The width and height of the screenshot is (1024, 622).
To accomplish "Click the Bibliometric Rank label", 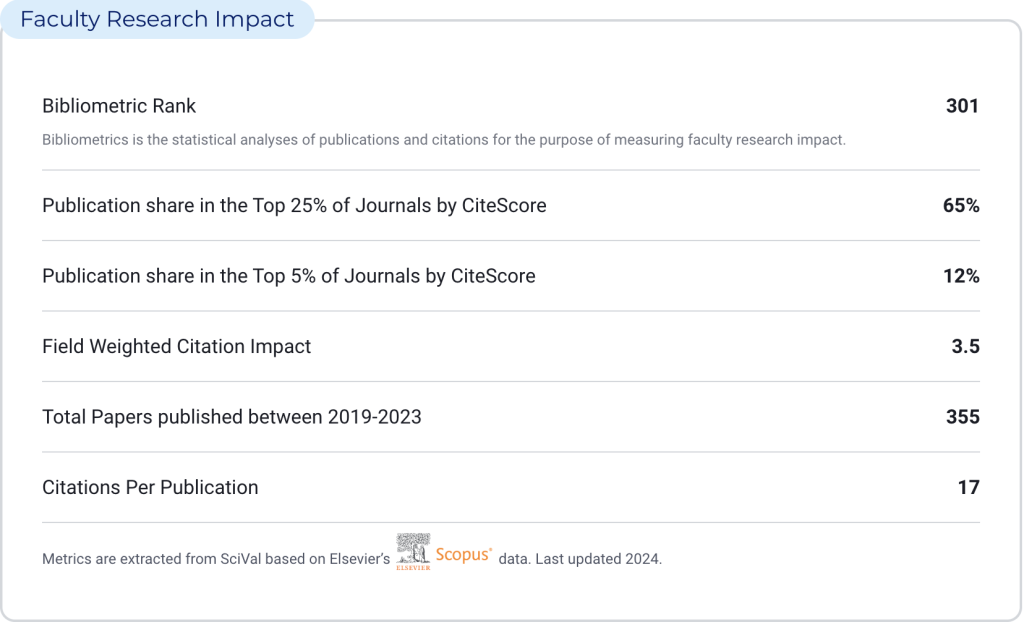I will pos(118,106).
